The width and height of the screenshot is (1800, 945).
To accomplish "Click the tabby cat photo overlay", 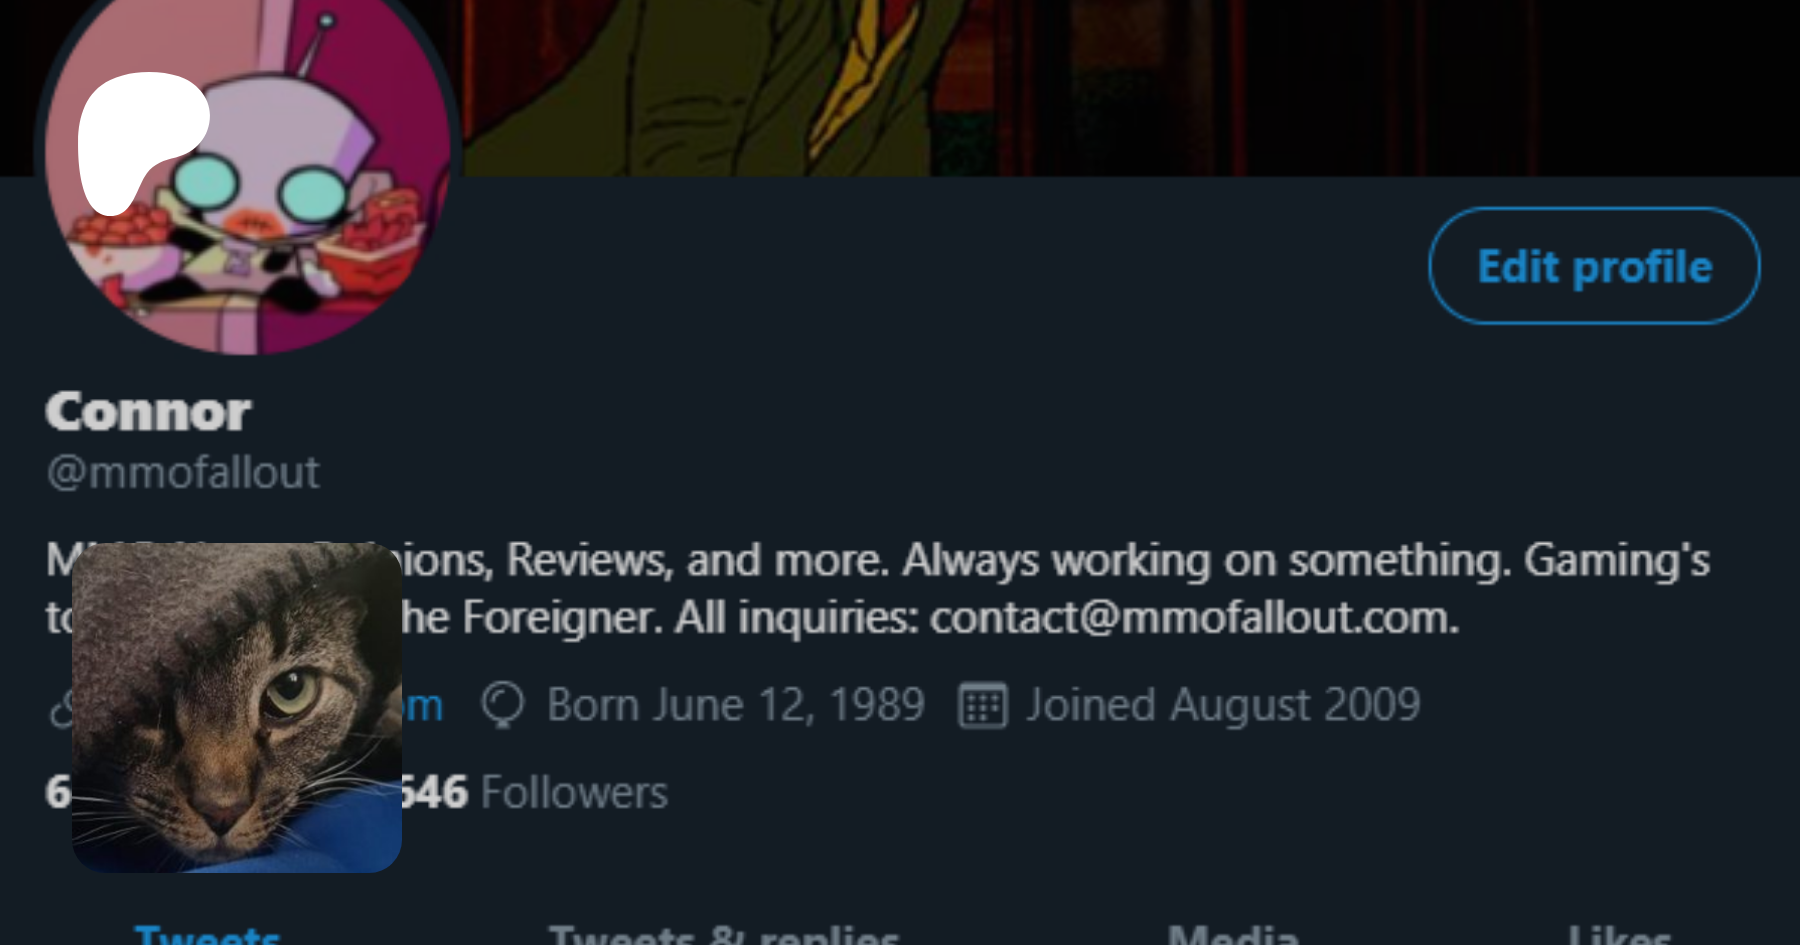I will 237,708.
